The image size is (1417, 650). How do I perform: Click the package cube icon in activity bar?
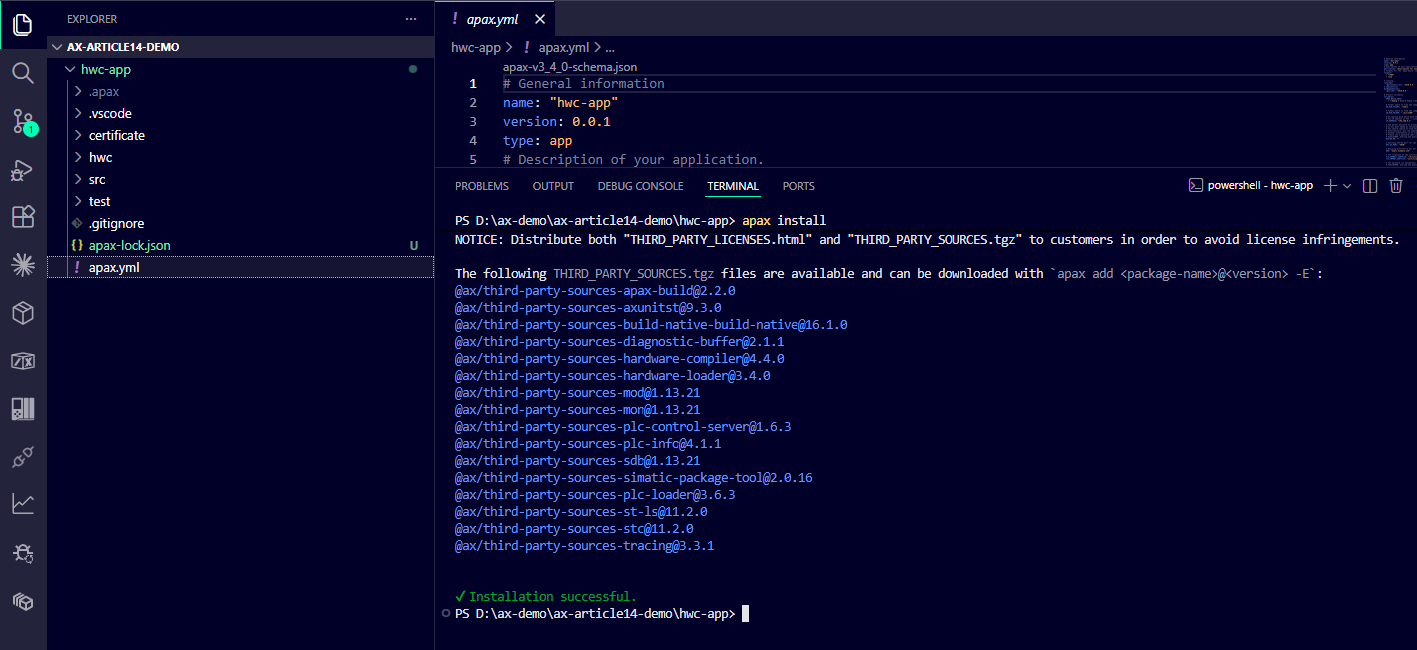pos(22,313)
